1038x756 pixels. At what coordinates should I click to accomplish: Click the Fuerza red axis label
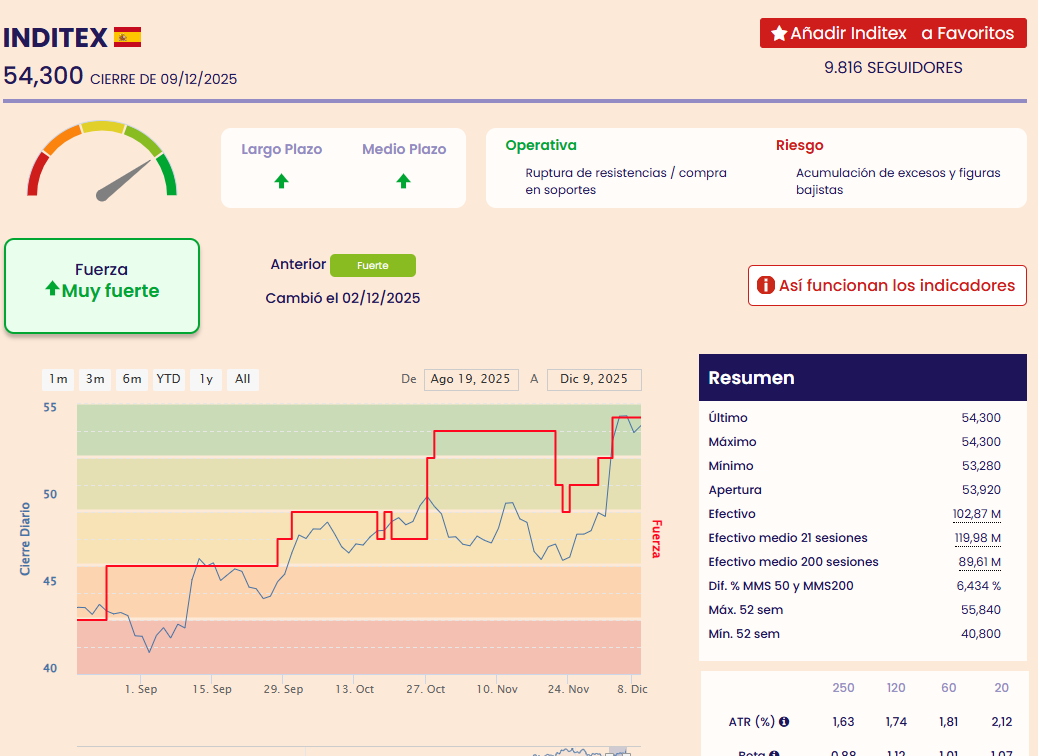pyautogui.click(x=657, y=539)
